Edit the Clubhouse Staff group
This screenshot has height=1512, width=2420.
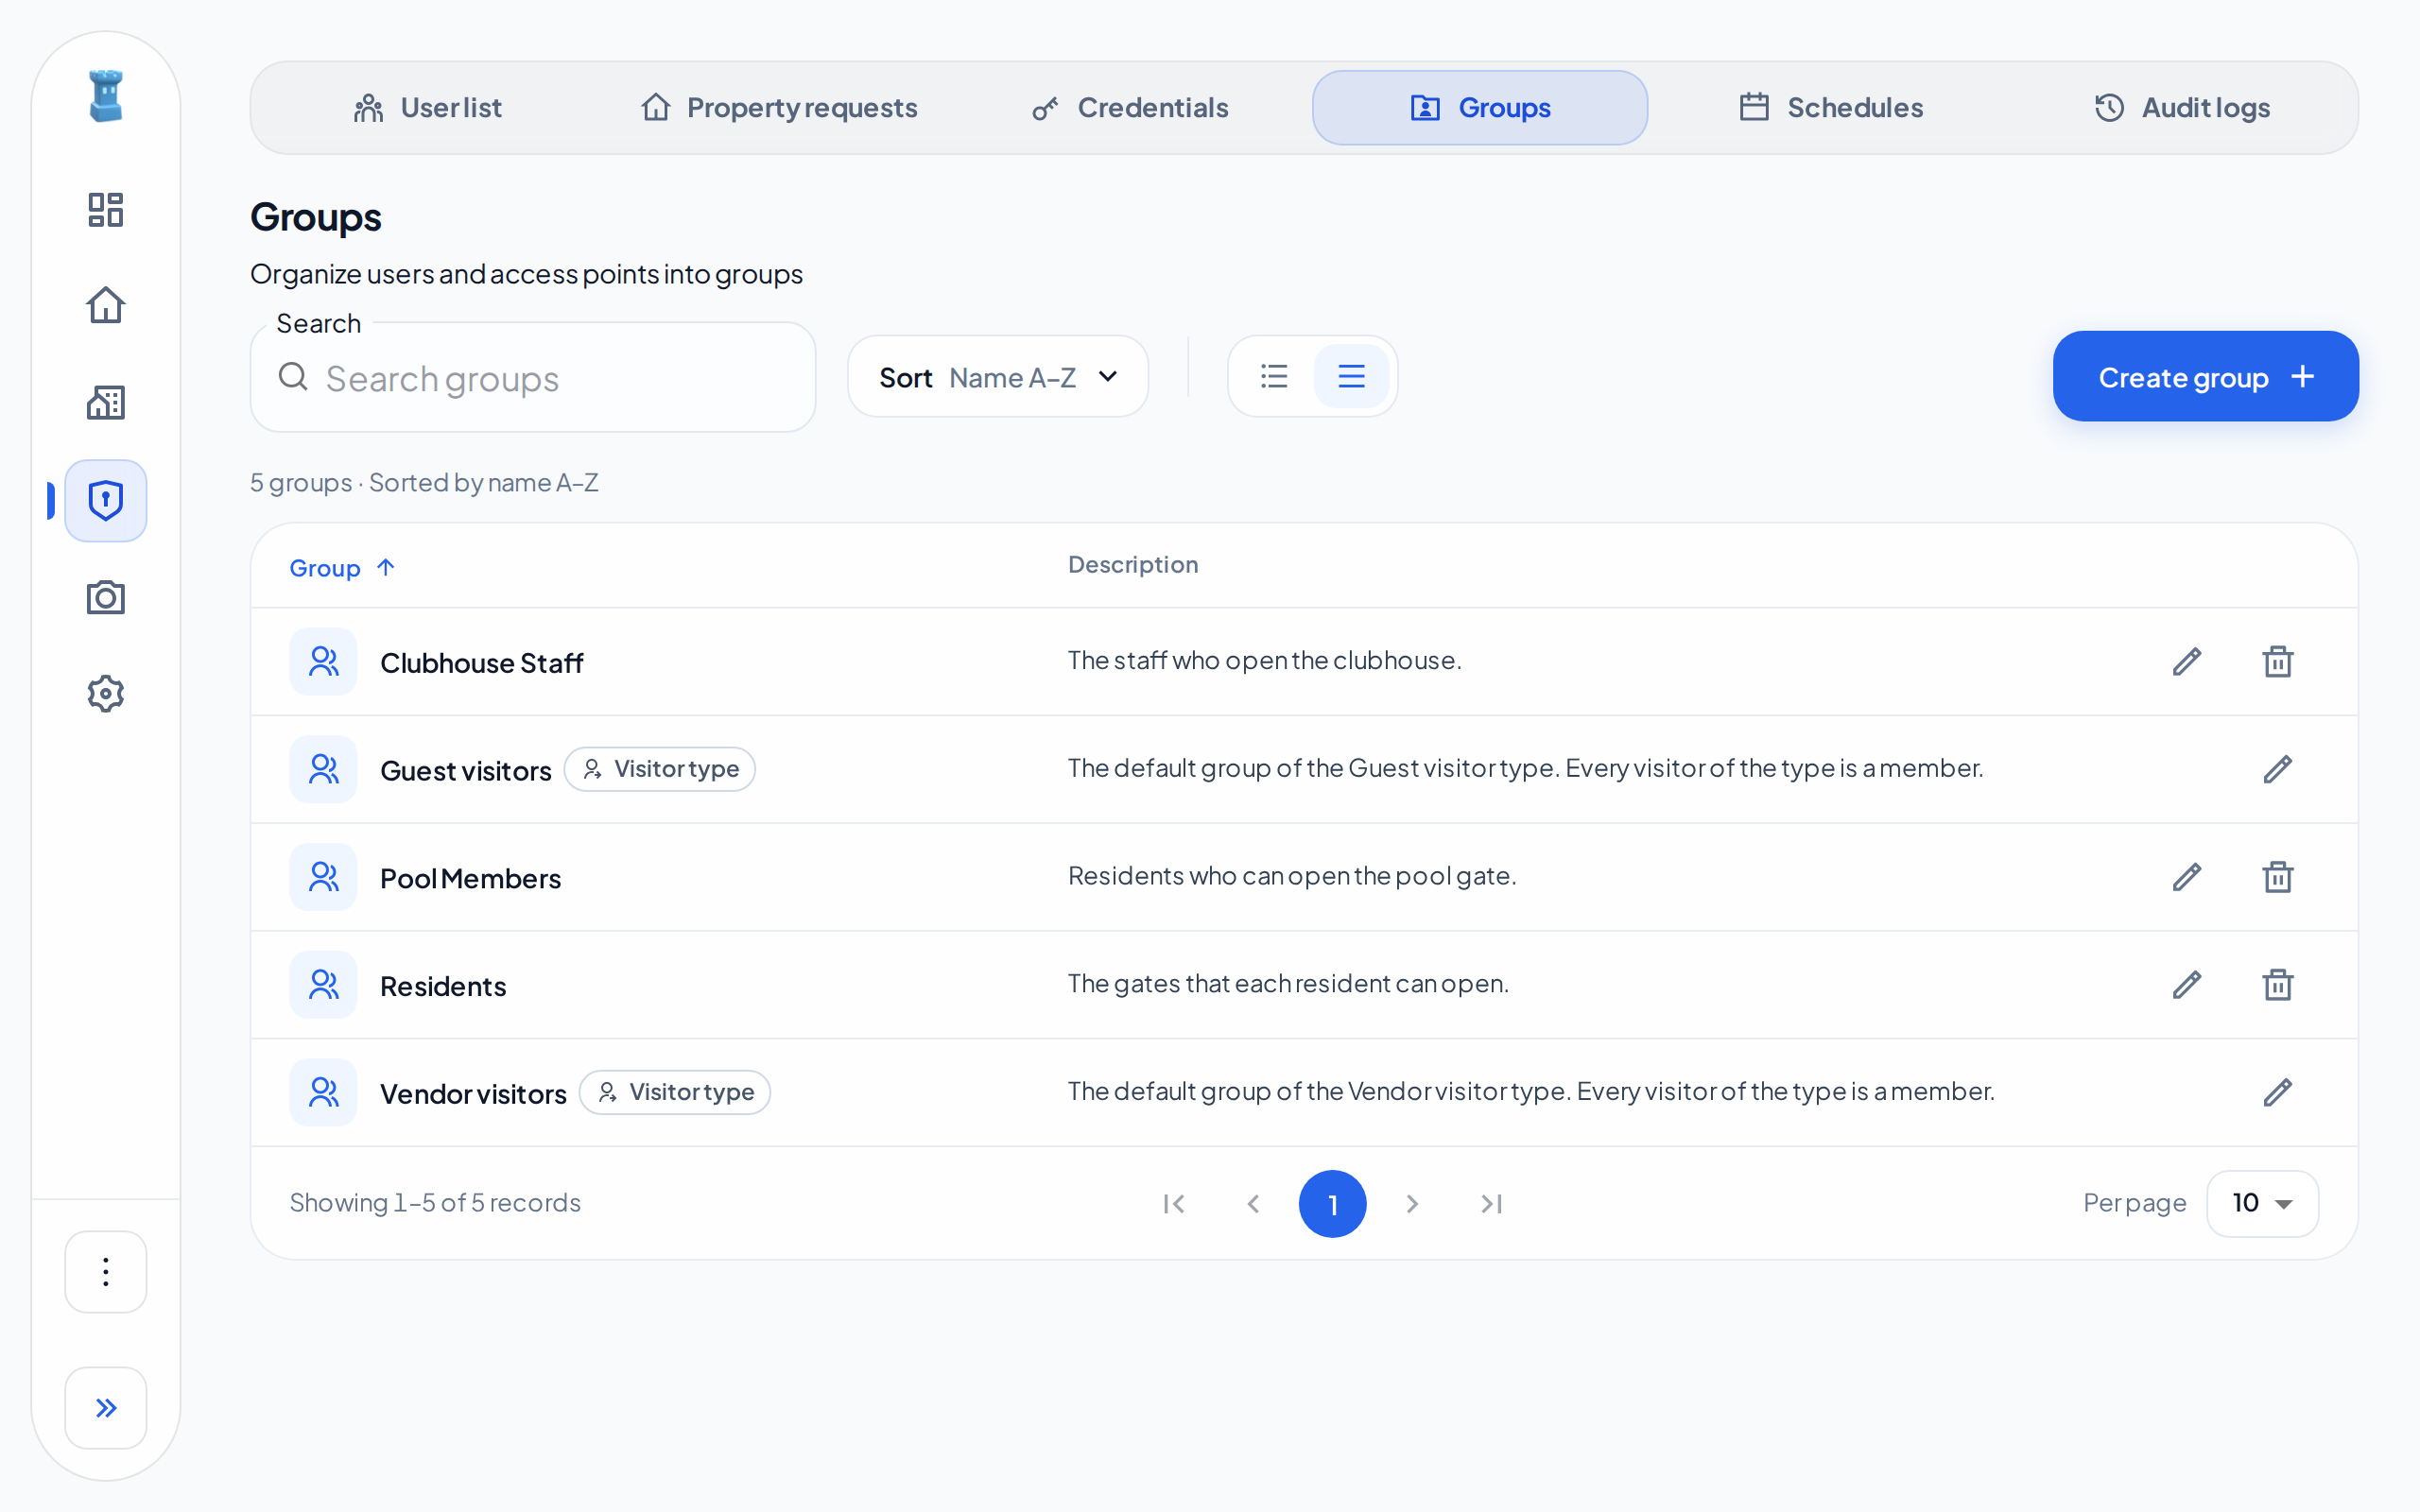2187,661
